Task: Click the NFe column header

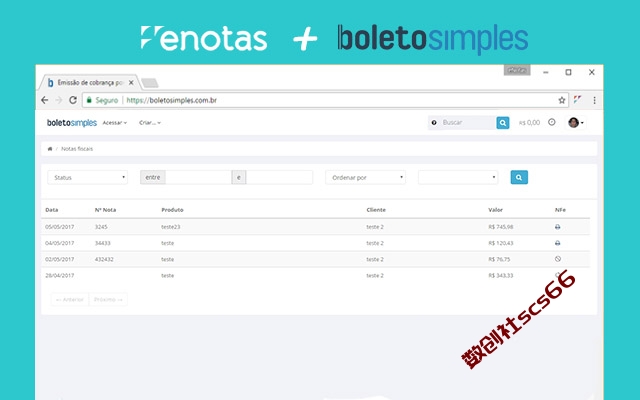Action: tap(560, 210)
